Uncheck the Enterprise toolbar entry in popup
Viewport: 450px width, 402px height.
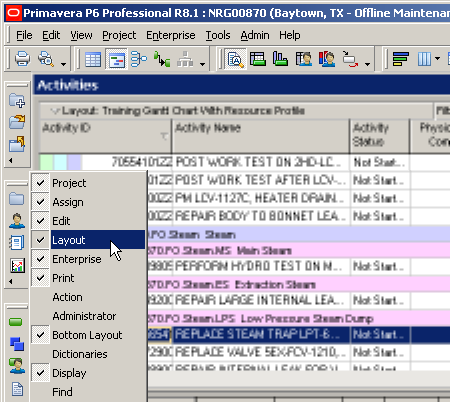tap(88, 259)
